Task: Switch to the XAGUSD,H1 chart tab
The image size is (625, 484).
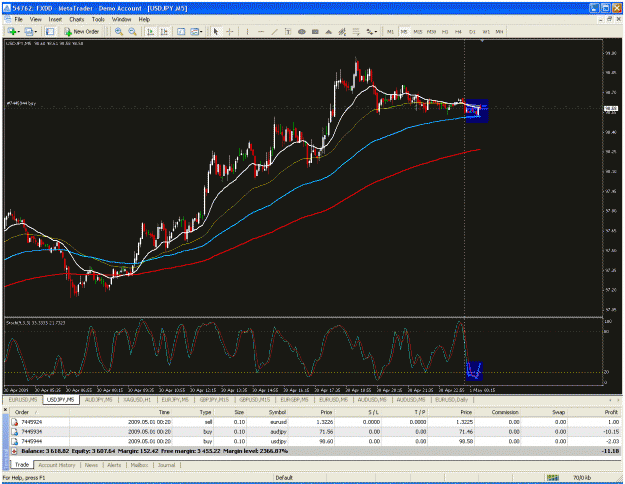Action: (x=137, y=399)
